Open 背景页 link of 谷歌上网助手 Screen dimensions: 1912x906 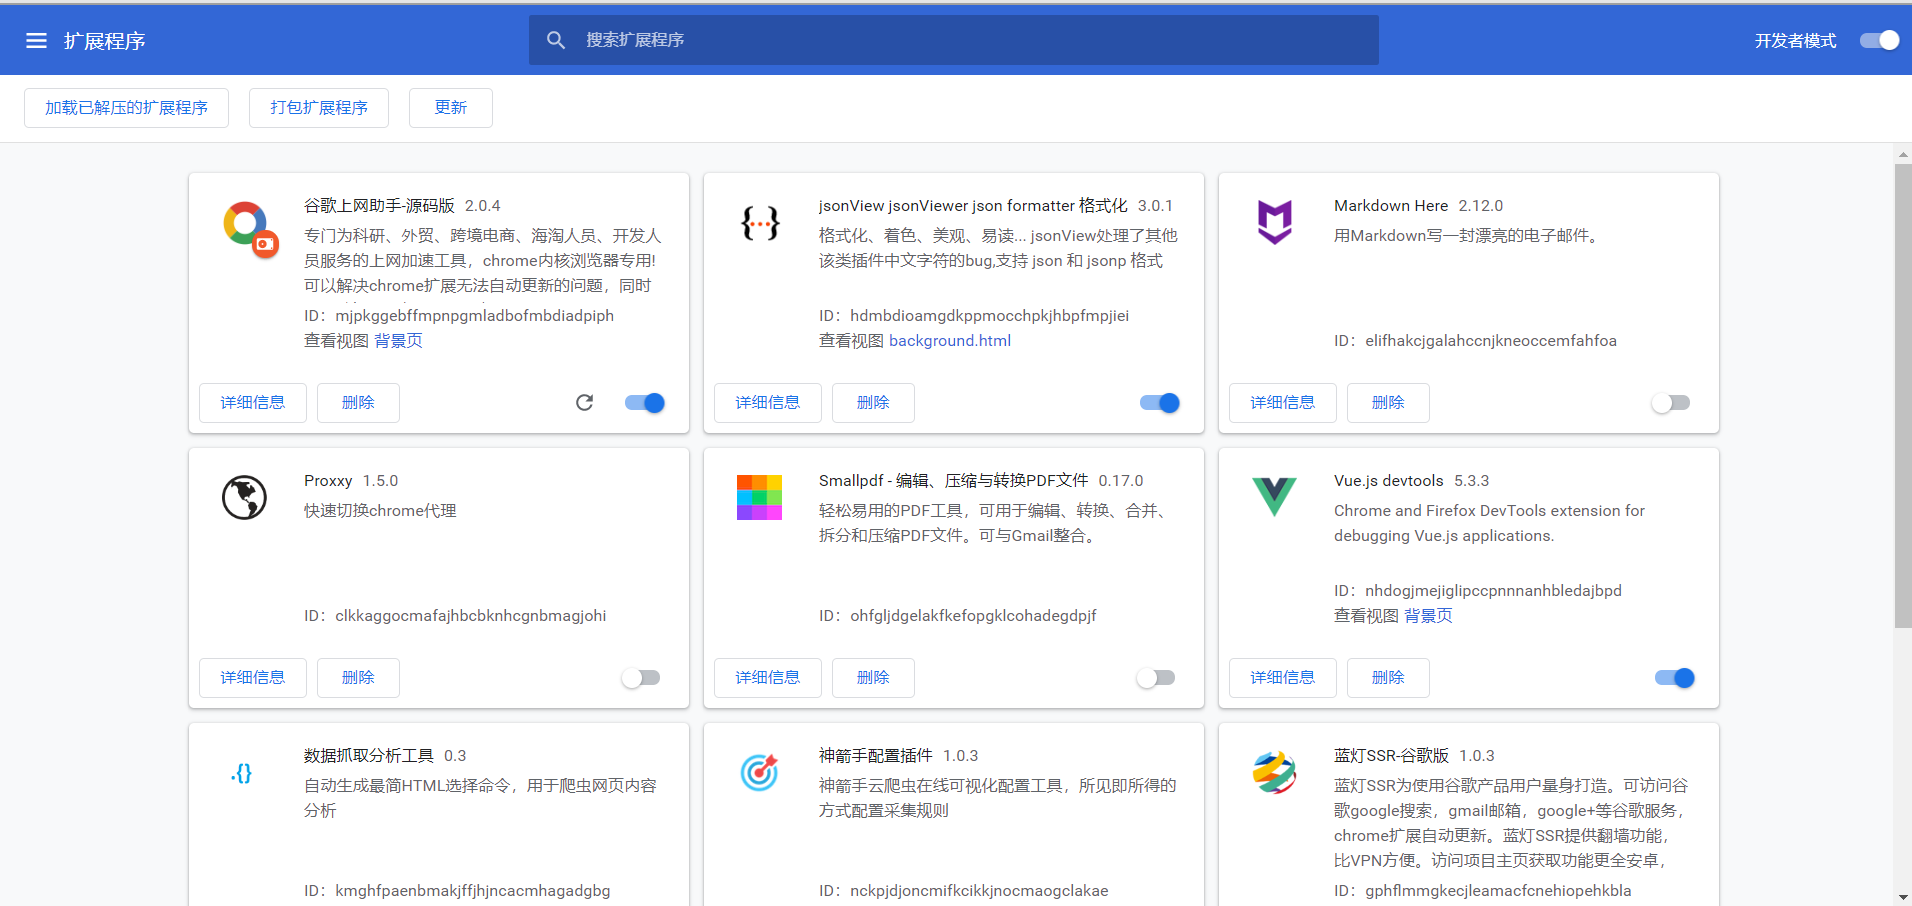coord(398,341)
